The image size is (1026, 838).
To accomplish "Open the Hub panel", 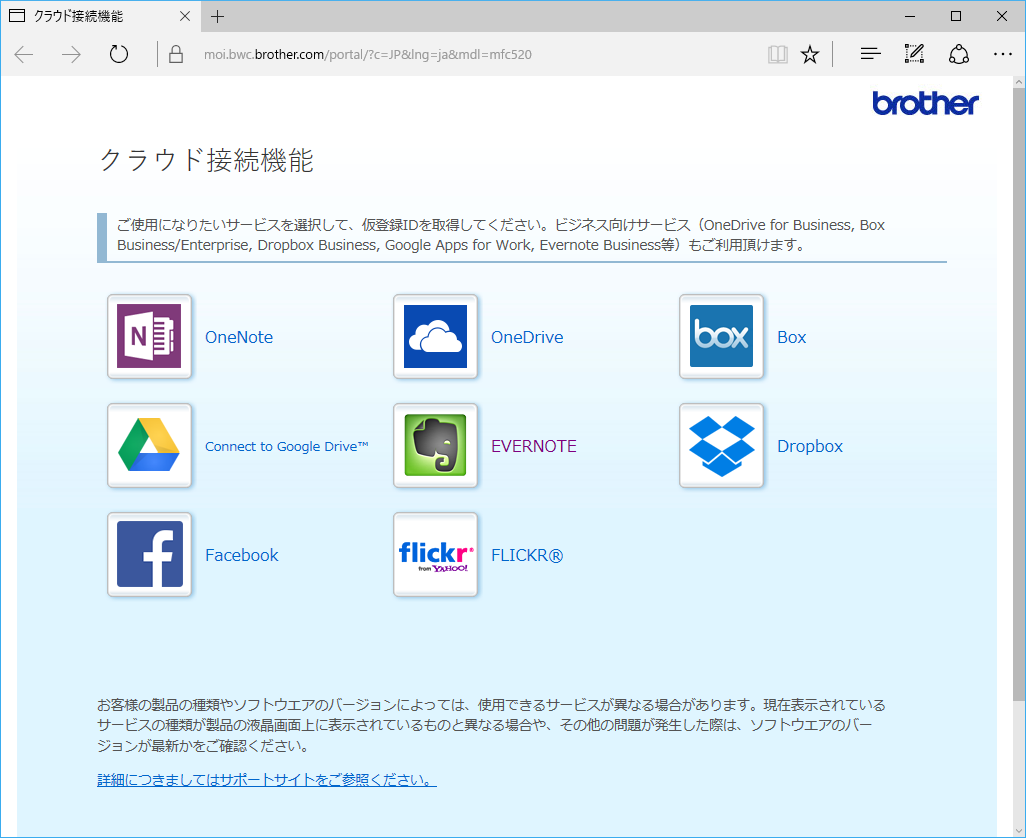I will 870,54.
